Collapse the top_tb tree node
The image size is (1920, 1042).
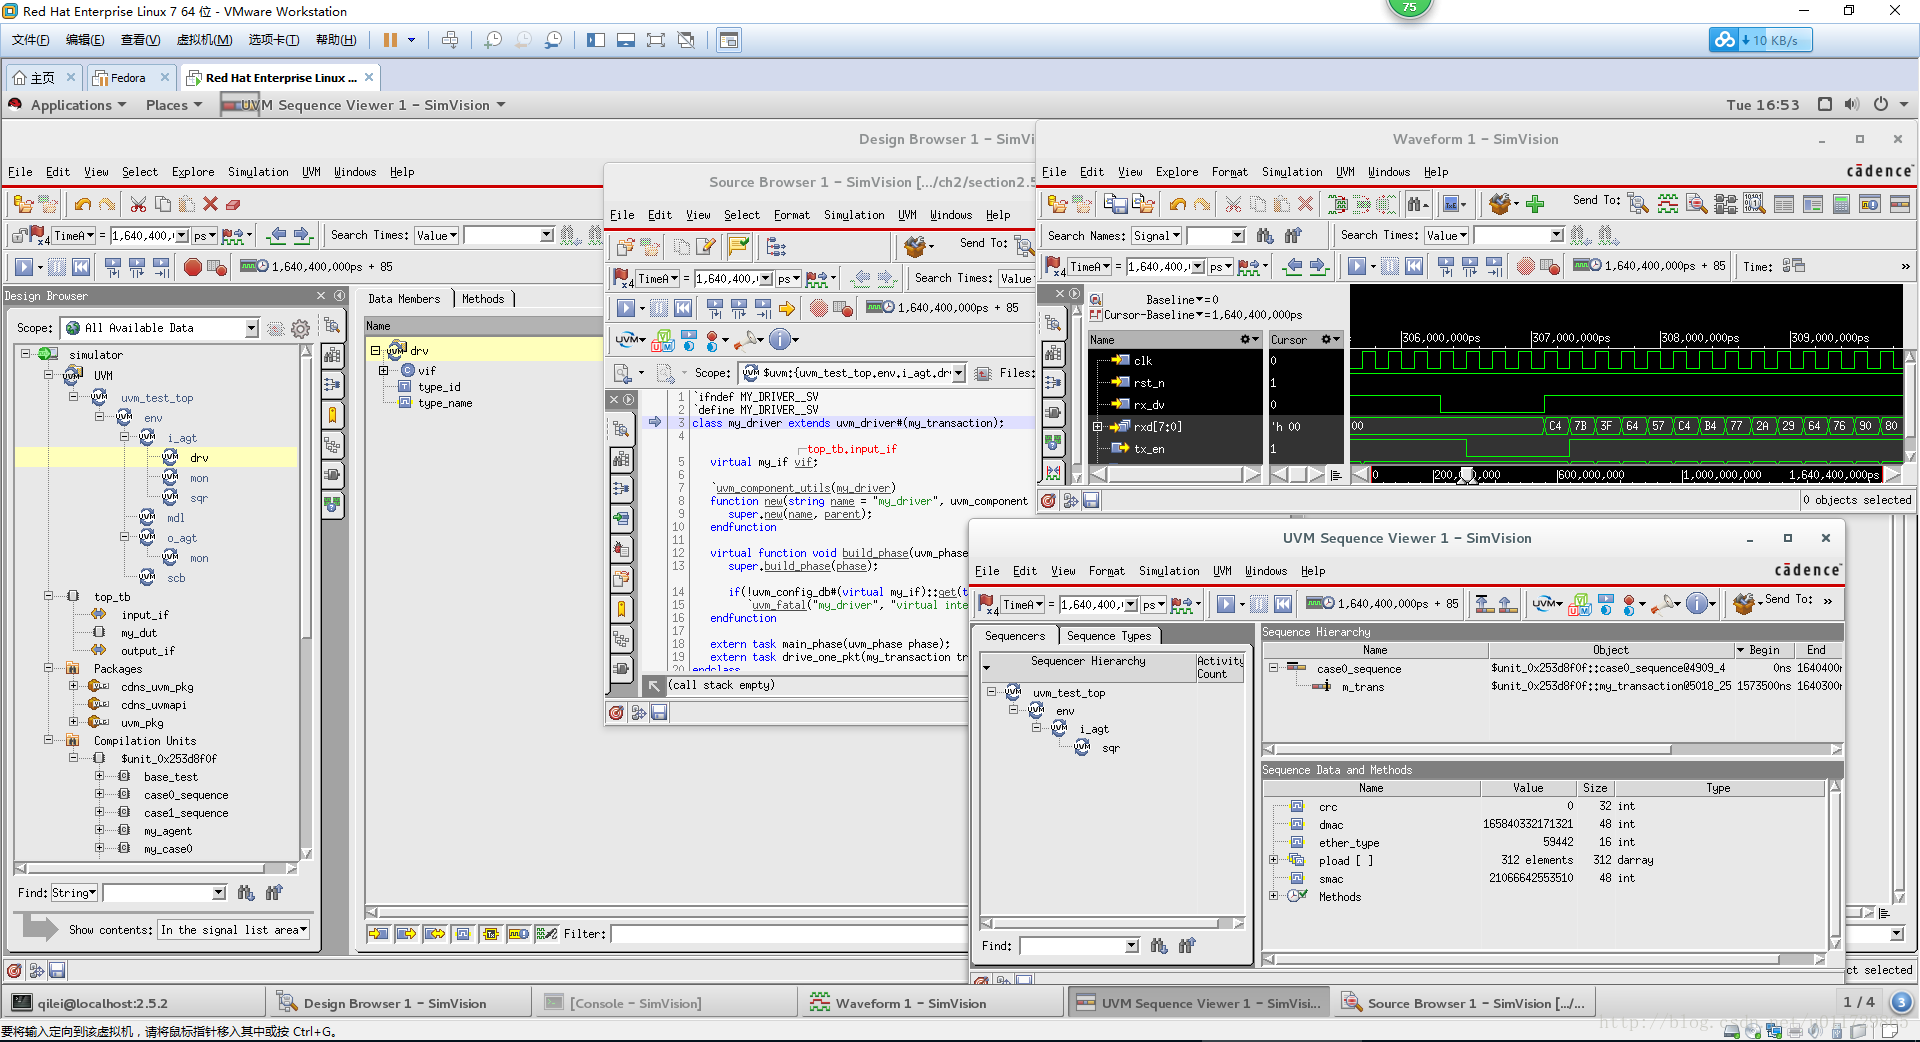click(x=48, y=596)
